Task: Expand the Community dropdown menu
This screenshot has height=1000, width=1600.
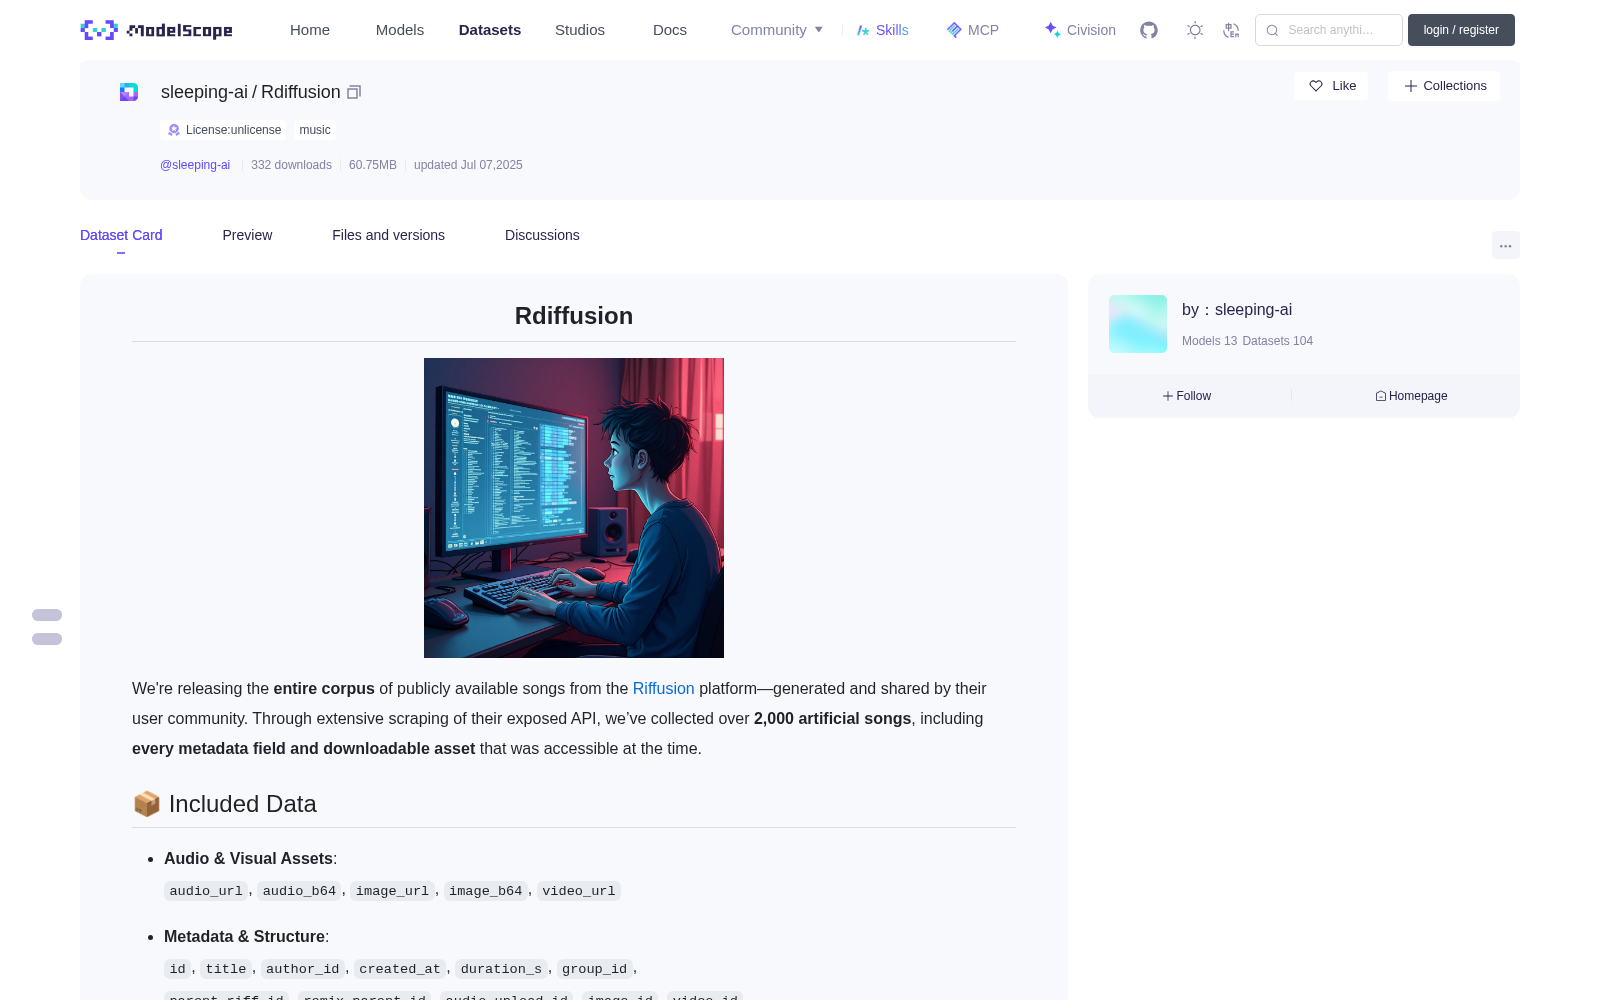Action: pos(777,30)
